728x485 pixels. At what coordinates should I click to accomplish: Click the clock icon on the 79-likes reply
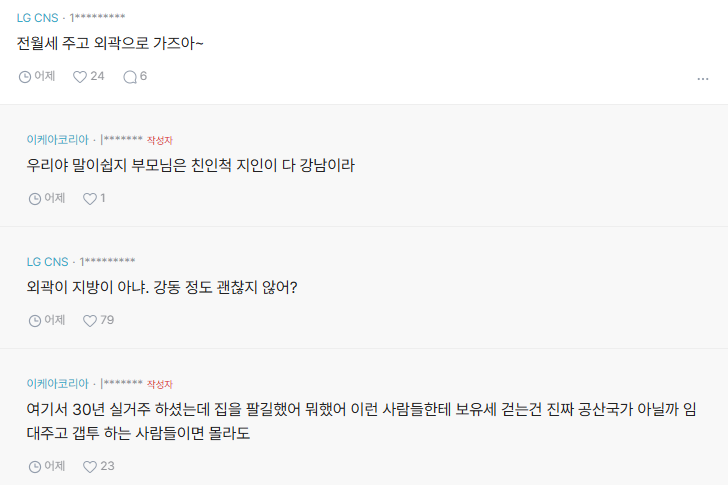(x=35, y=320)
